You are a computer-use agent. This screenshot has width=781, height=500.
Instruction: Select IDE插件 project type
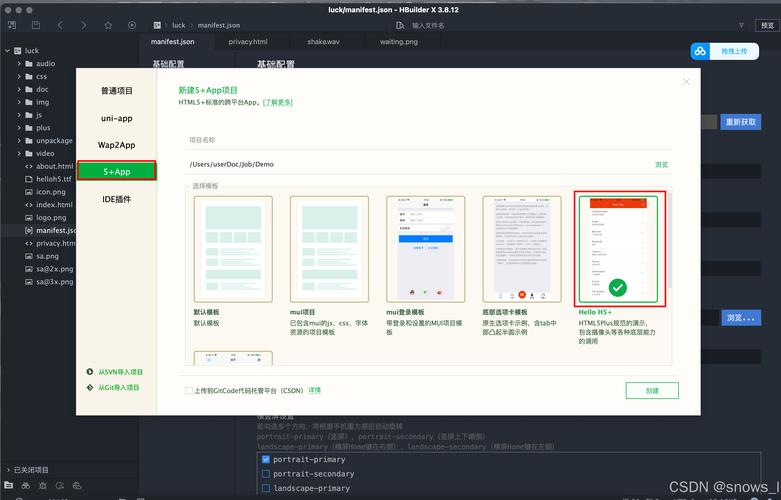click(x=117, y=199)
